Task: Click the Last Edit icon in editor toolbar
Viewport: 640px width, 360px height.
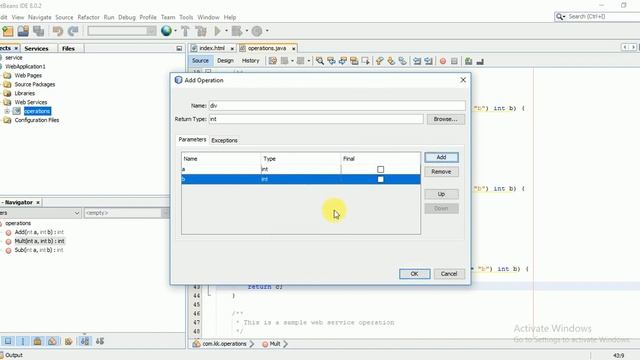Action: [x=273, y=61]
